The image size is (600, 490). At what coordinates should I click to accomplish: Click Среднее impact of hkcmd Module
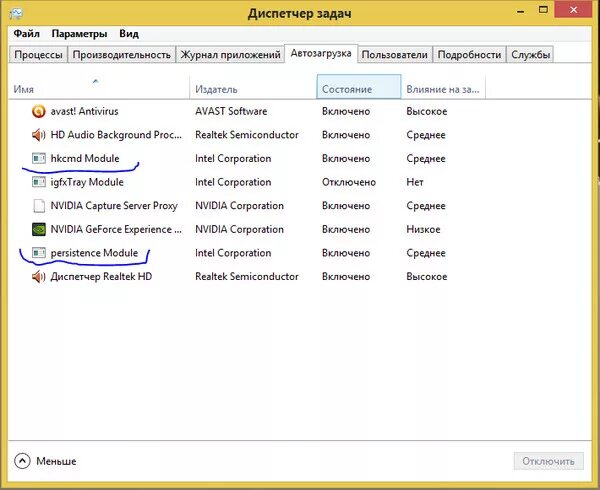(x=426, y=158)
